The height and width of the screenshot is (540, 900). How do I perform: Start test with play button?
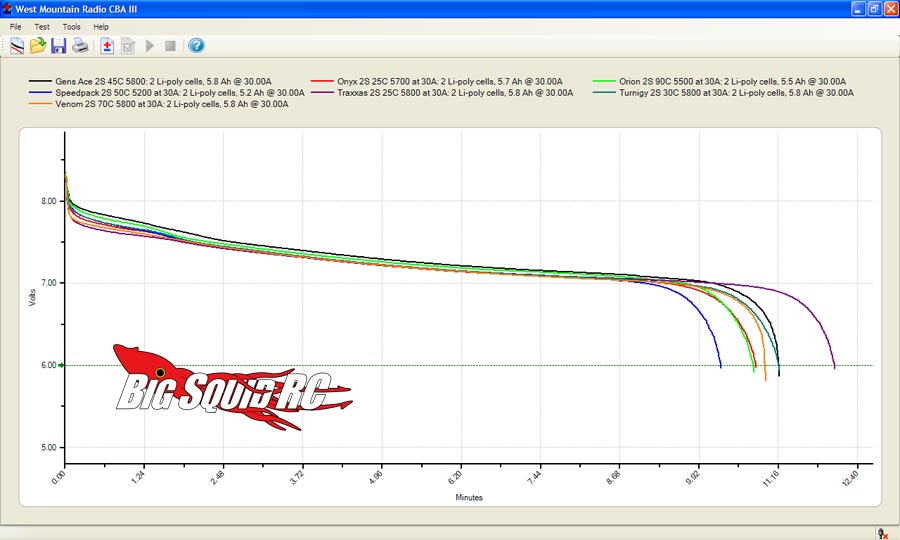[x=150, y=45]
